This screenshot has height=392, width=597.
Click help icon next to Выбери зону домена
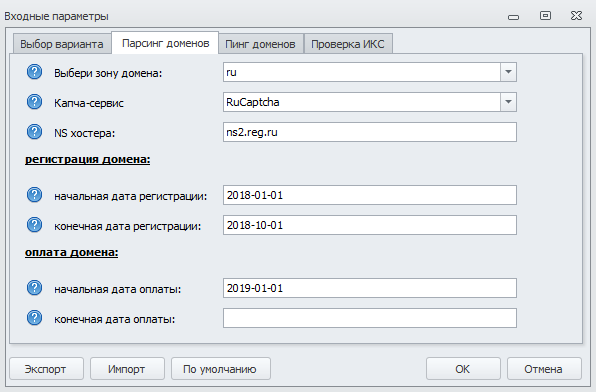tap(34, 72)
